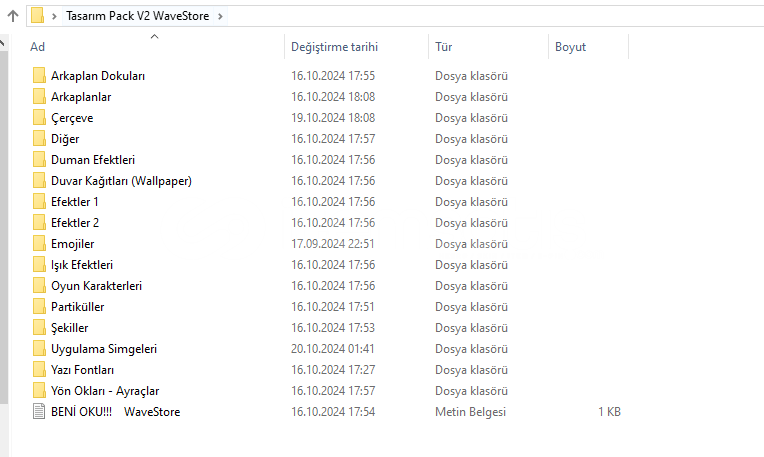Toggle sort arrow above Ad column
Screen dimensions: 764x457
[154, 37]
